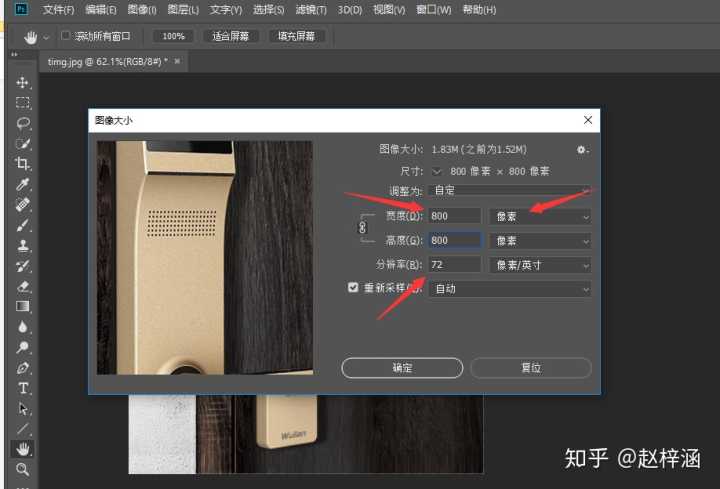Open the Image menu
720x489 pixels.
[142, 10]
